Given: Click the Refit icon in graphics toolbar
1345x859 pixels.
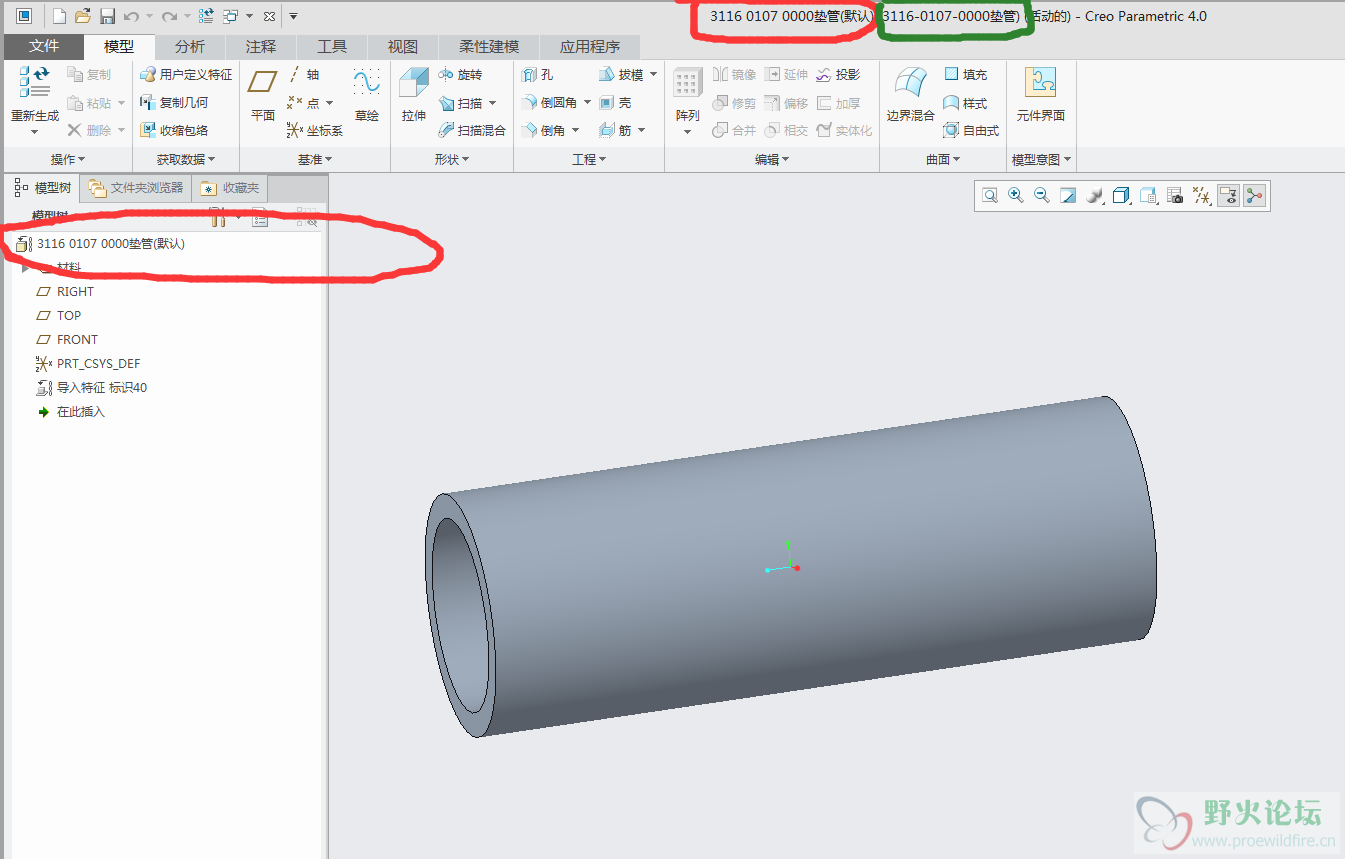Looking at the screenshot, I should tap(990, 196).
